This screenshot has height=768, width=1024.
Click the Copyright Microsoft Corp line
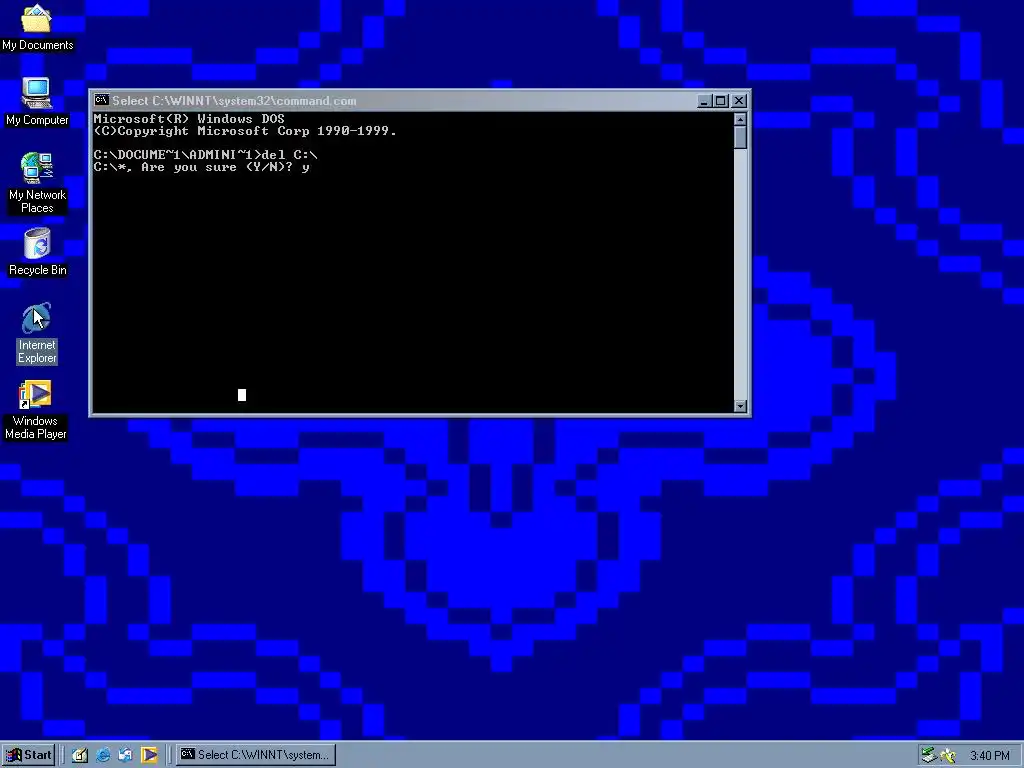[245, 131]
